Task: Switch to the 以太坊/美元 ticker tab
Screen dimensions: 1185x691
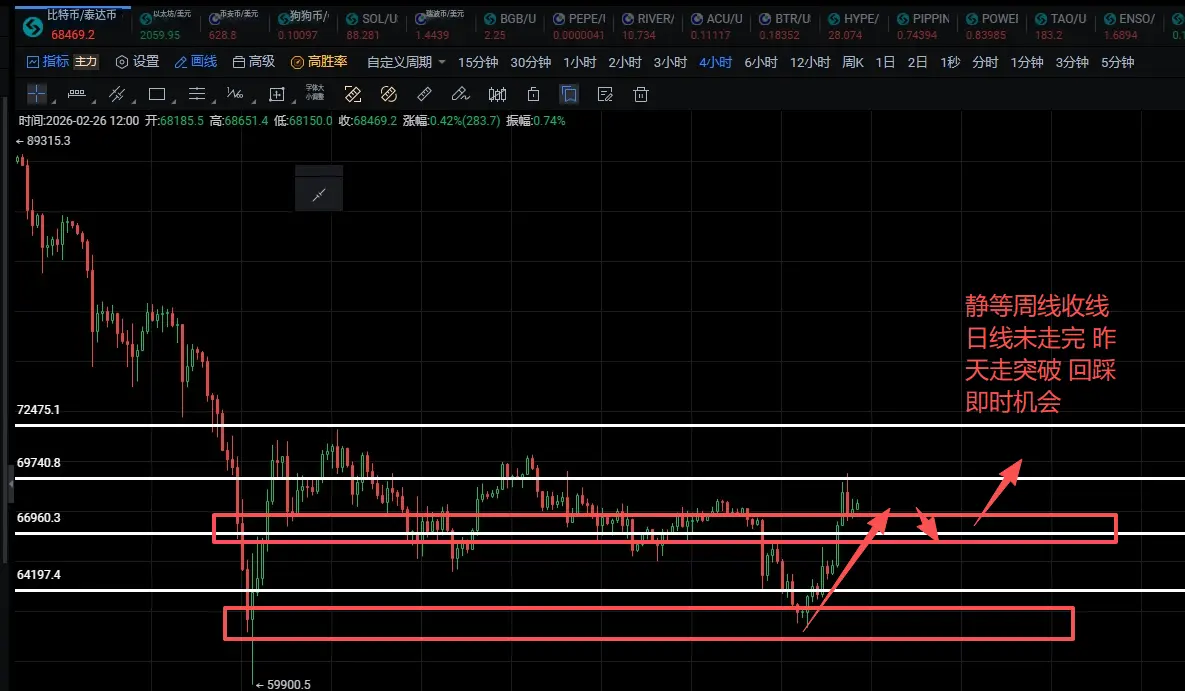Action: (166, 24)
